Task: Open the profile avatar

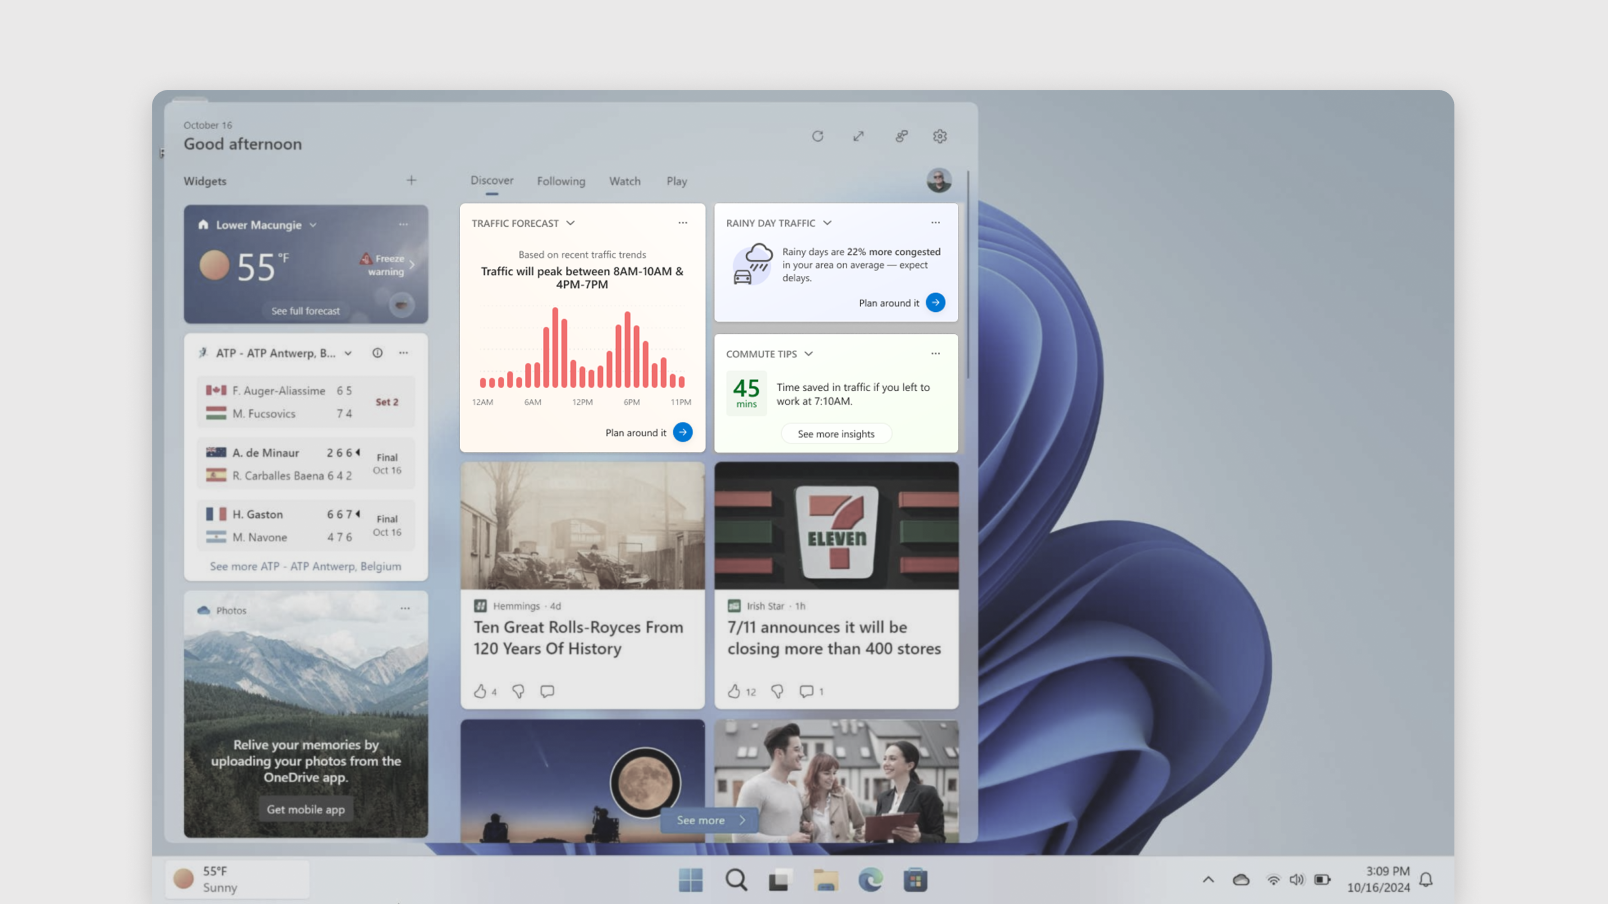Action: pyautogui.click(x=938, y=180)
